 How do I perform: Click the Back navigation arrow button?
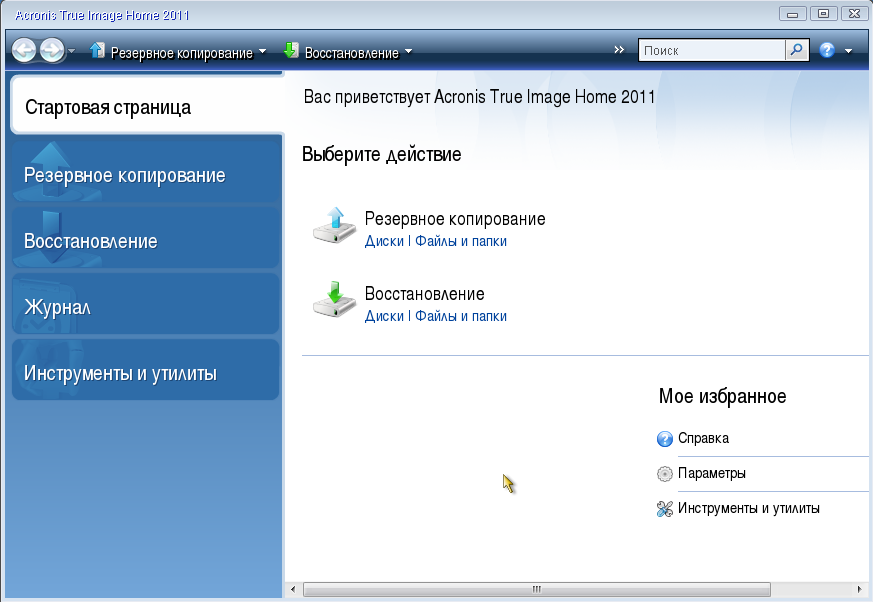(x=24, y=50)
